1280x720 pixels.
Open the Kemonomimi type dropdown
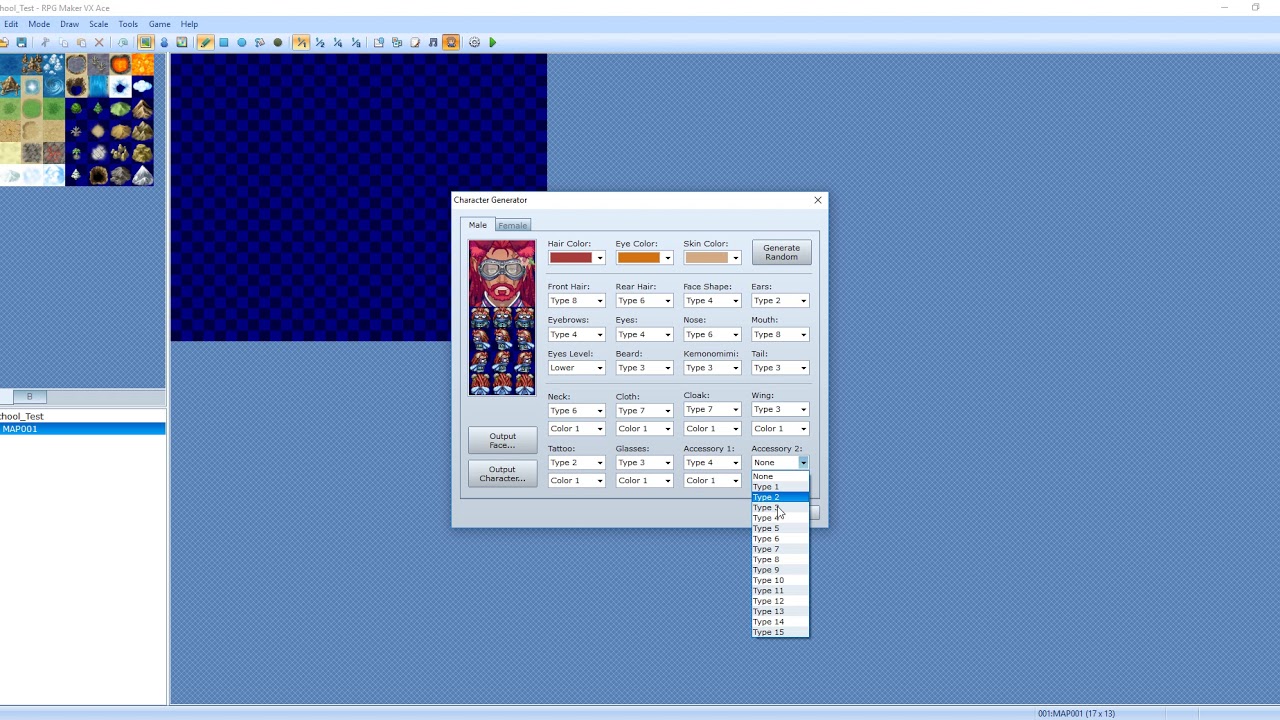point(712,368)
